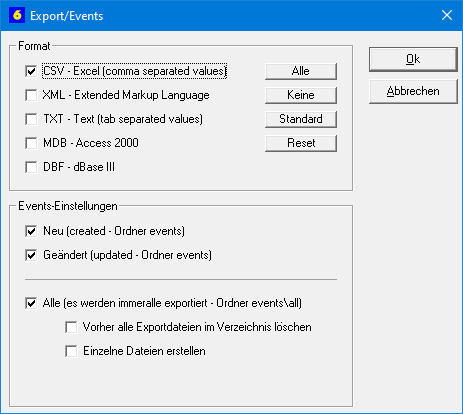Screen dimensions: 463x414
Task: Confirm the dialog with Ok
Action: 413,59
